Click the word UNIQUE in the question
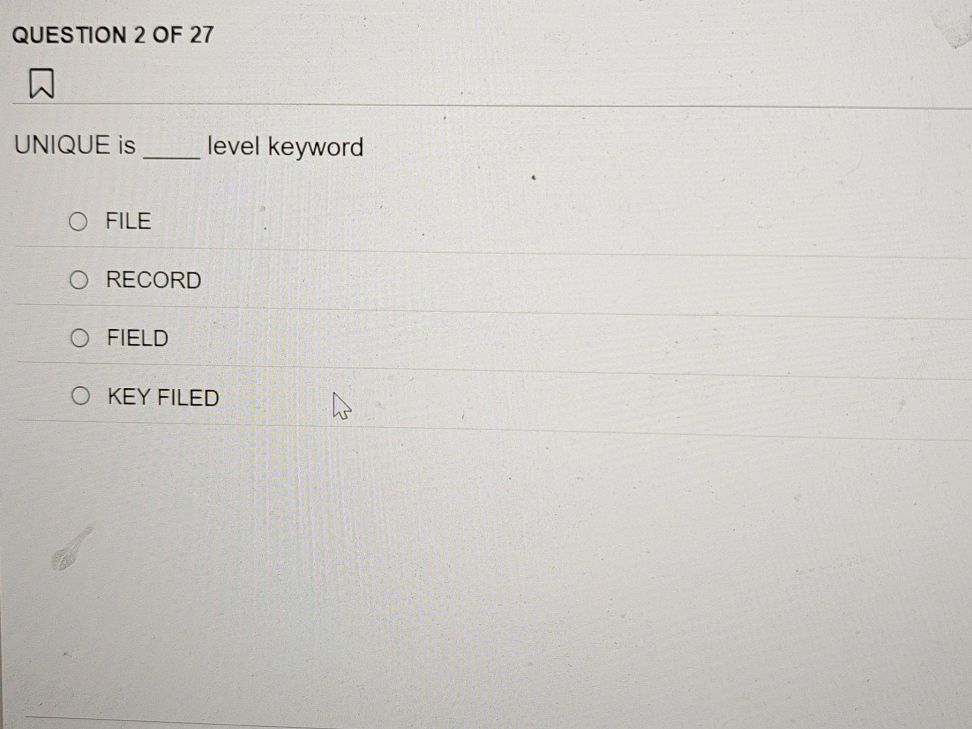The height and width of the screenshot is (729, 972). (60, 146)
